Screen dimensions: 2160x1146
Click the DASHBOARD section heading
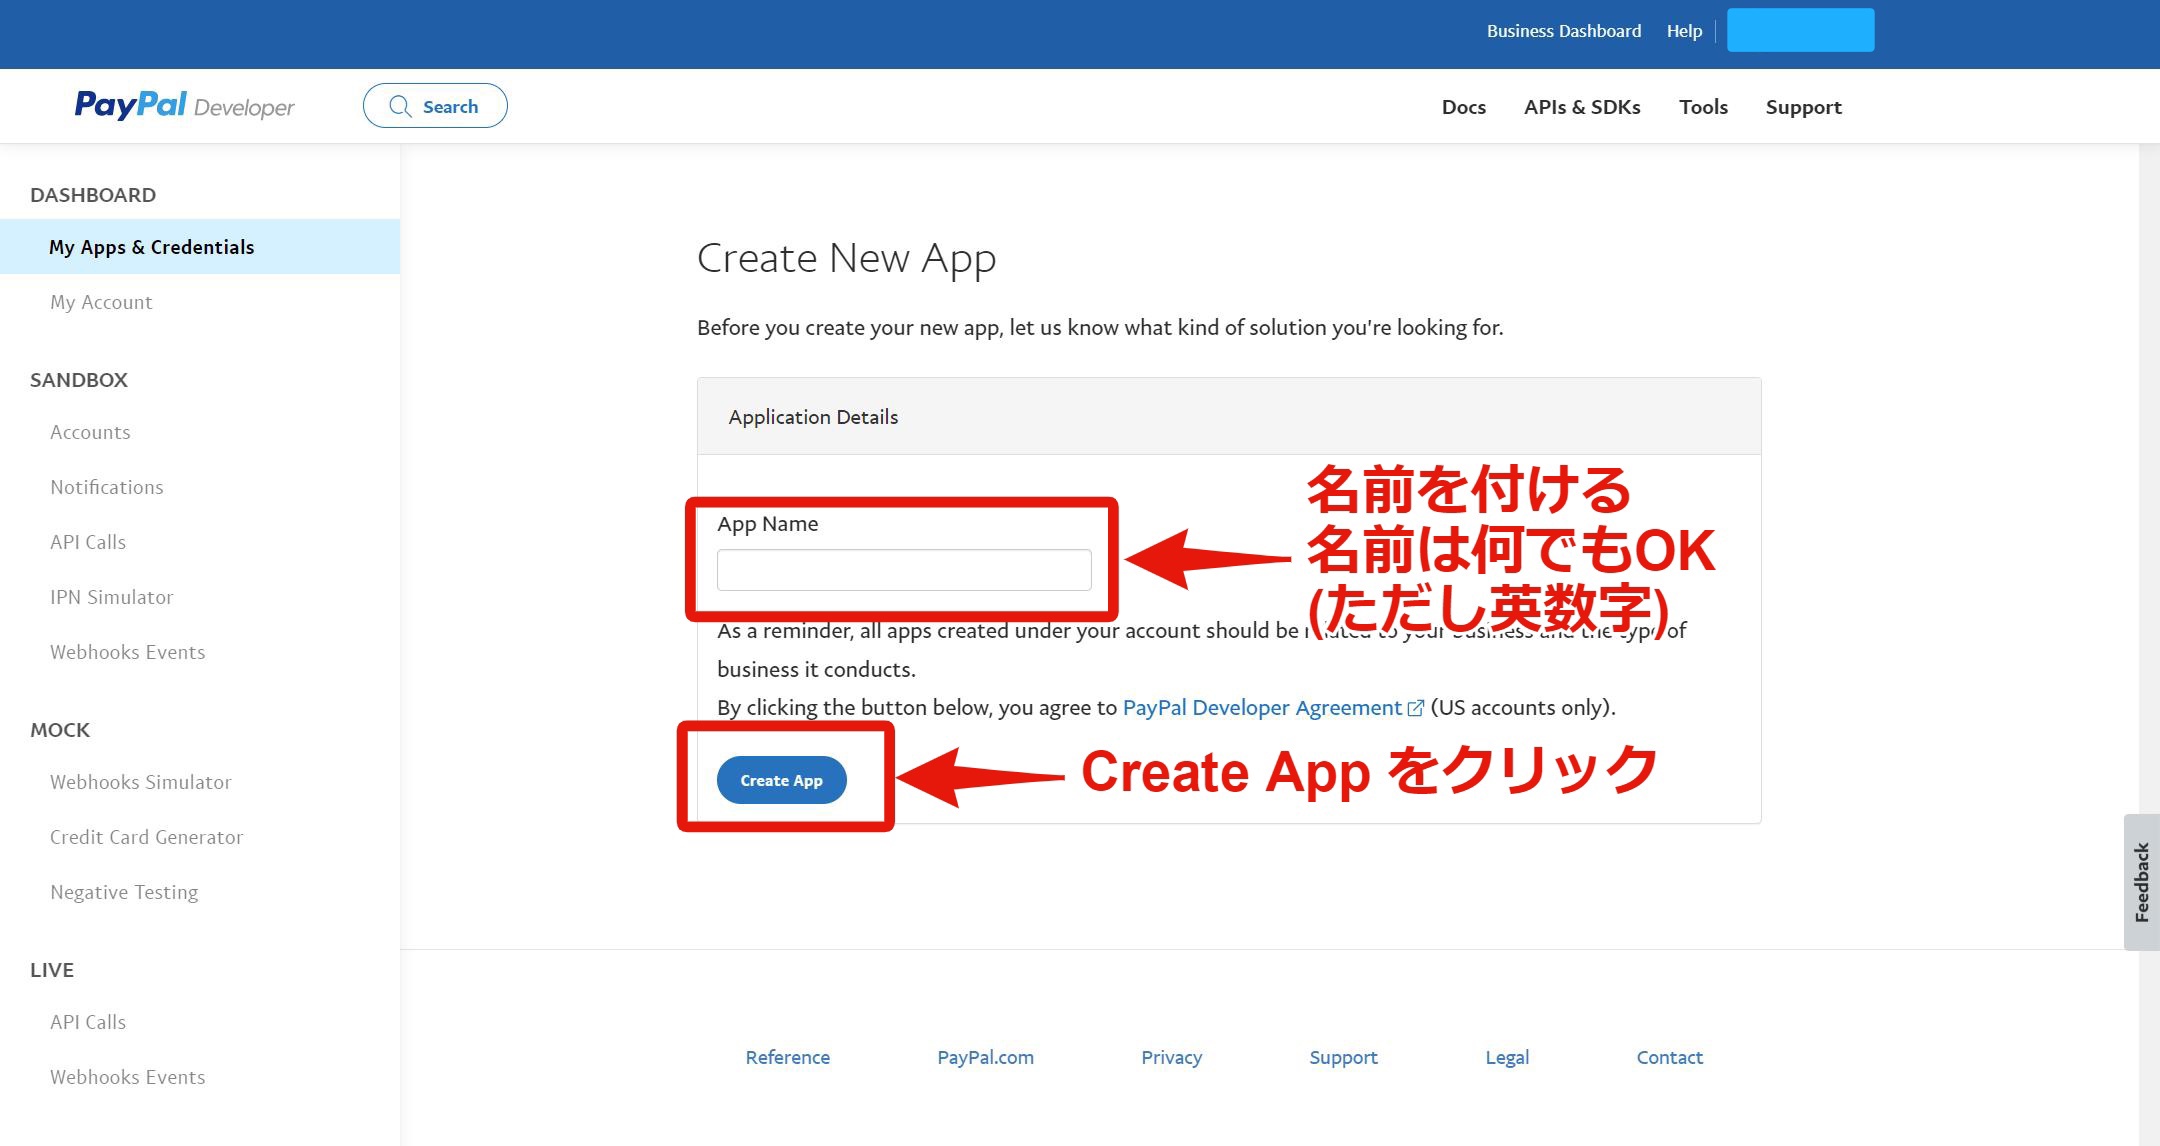(93, 195)
